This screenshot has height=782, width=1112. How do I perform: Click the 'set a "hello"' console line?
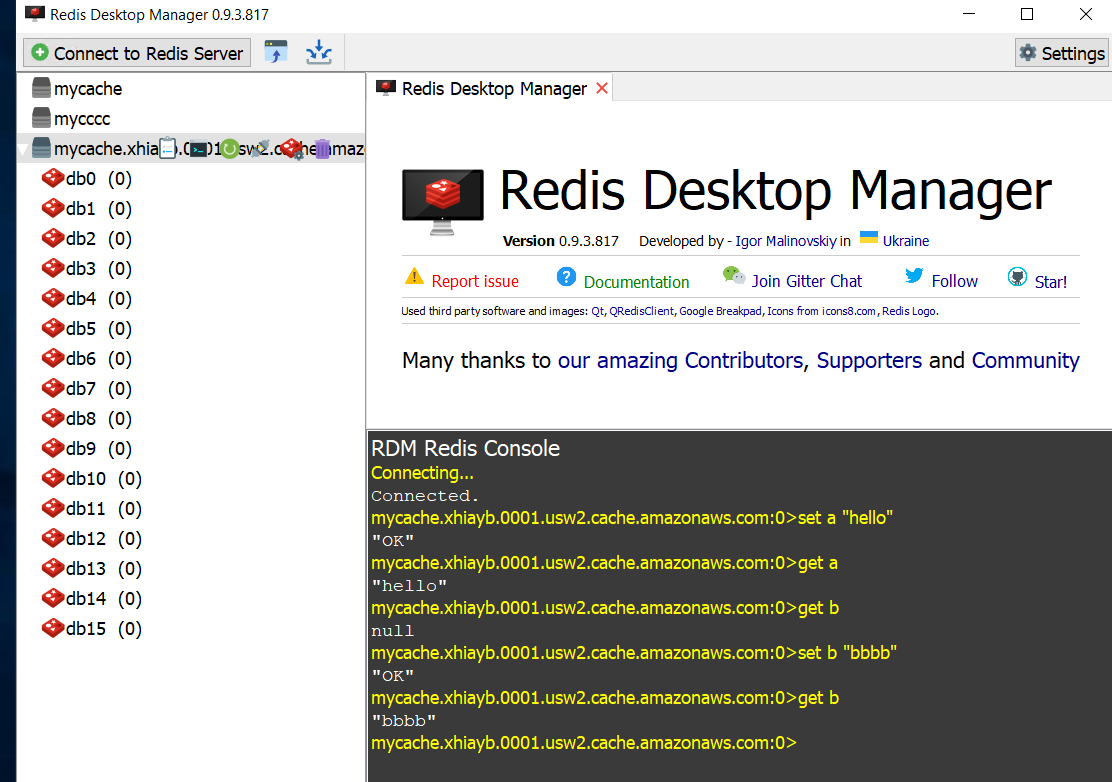coord(632,518)
